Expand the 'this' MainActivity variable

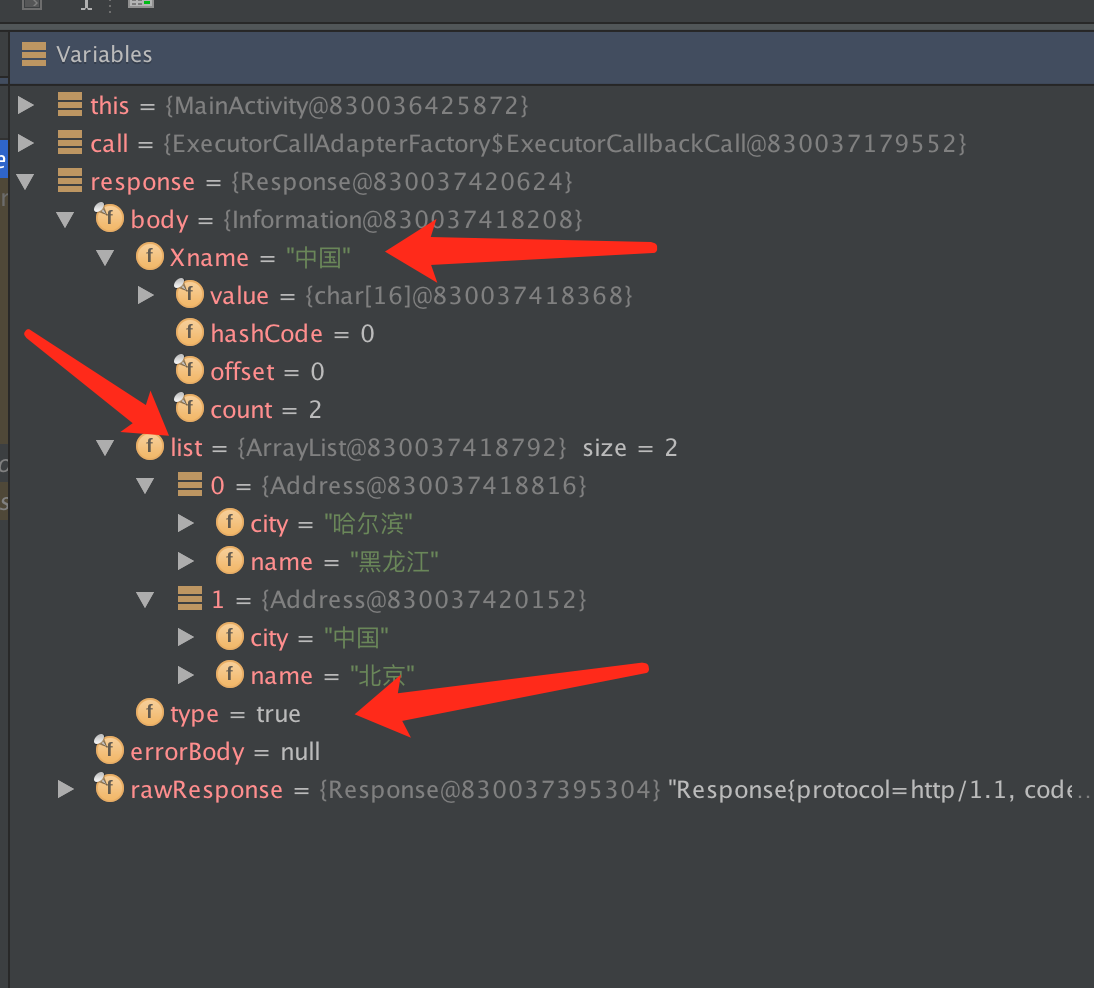(x=26, y=105)
